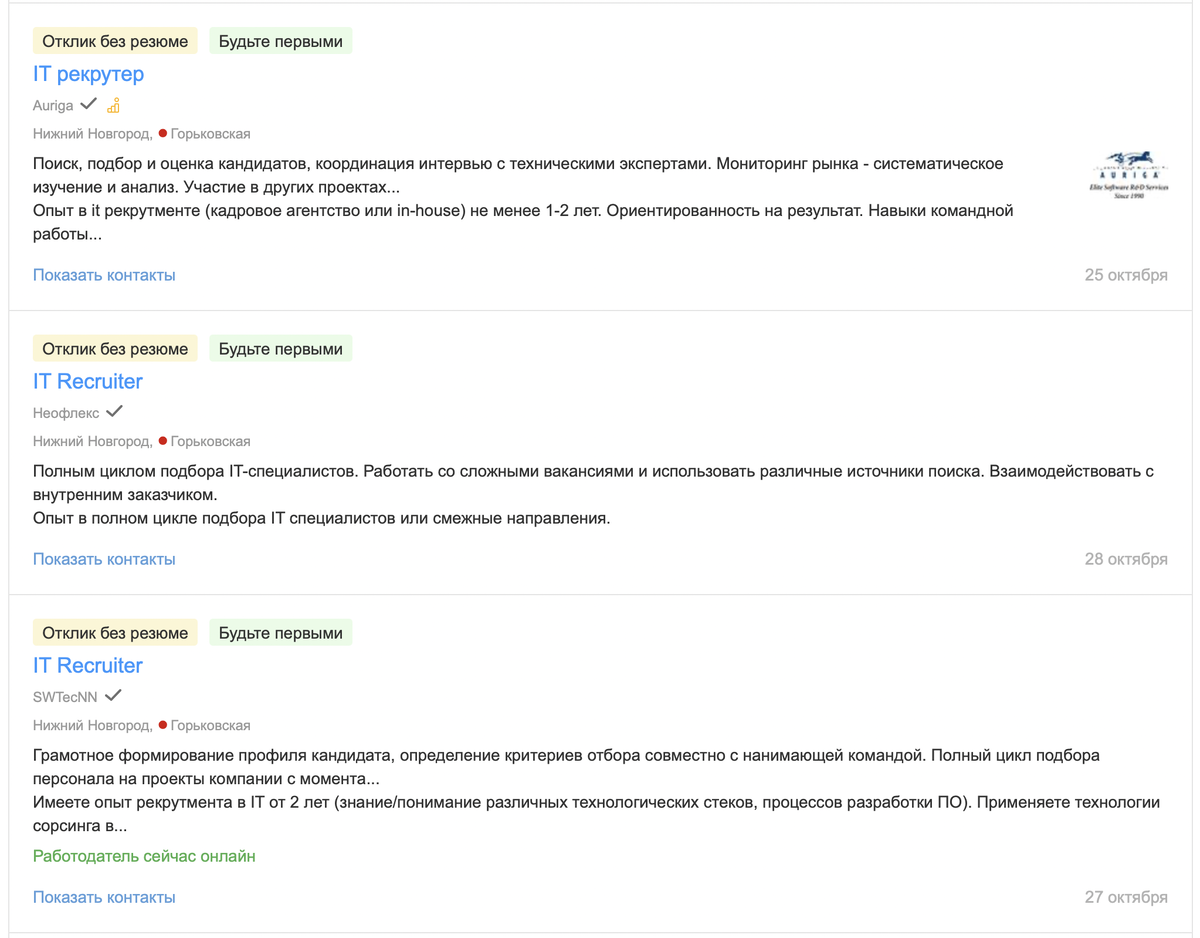The image size is (1200, 938).
Task: Click the verified checkmark next to Auriga
Action: (89, 104)
